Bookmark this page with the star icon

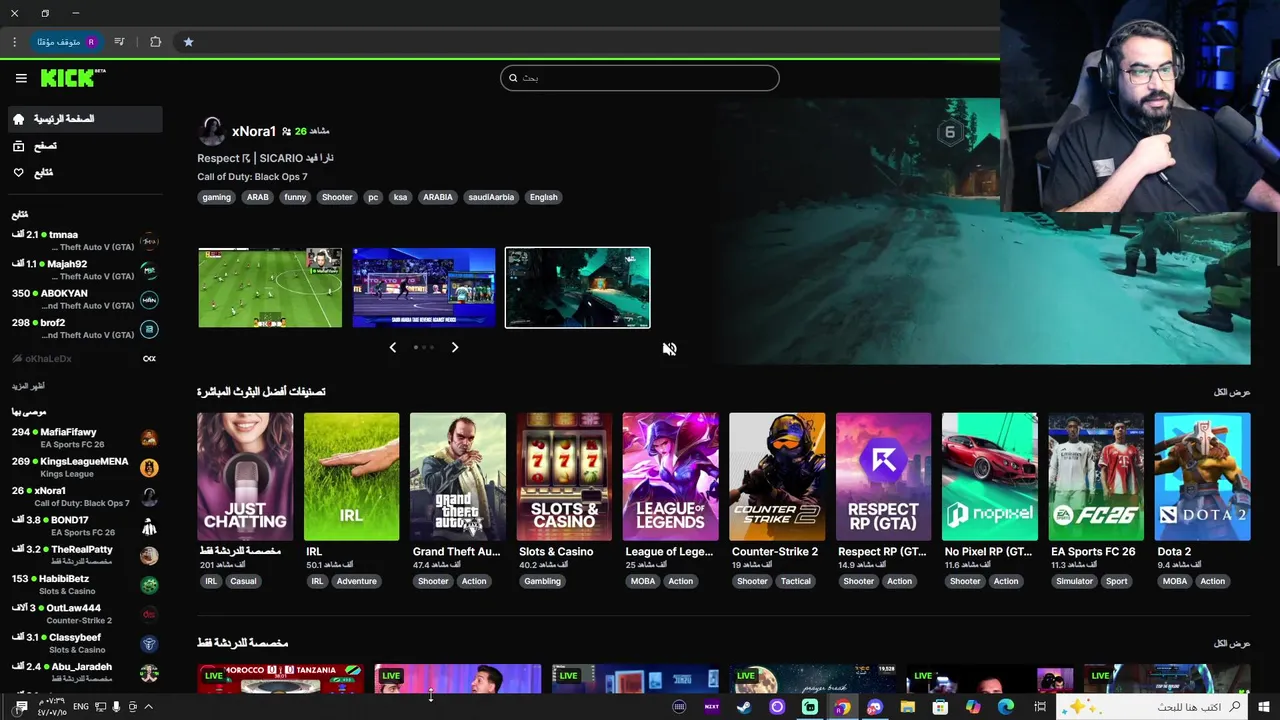[x=188, y=42]
